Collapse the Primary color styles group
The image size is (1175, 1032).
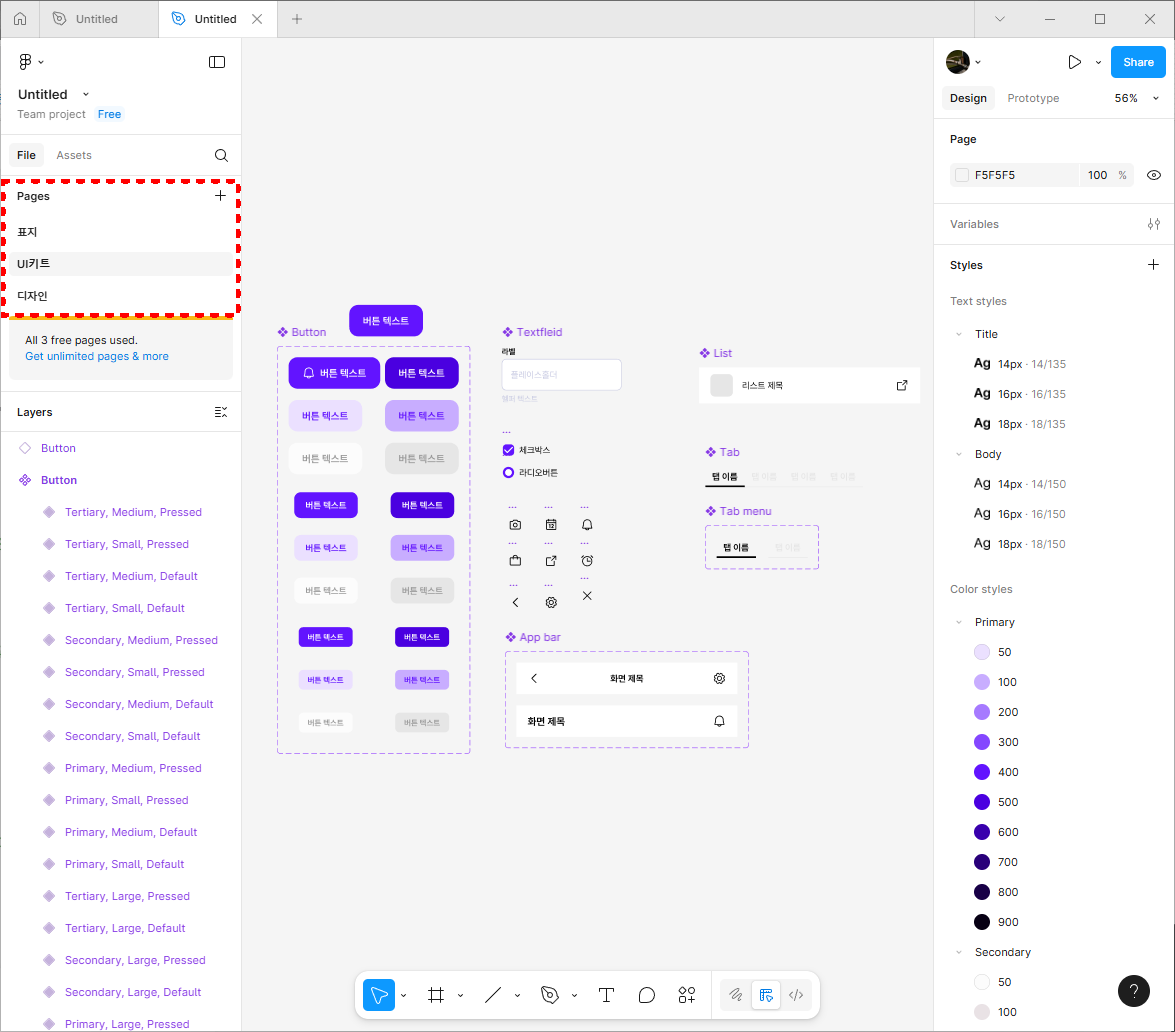coord(959,622)
